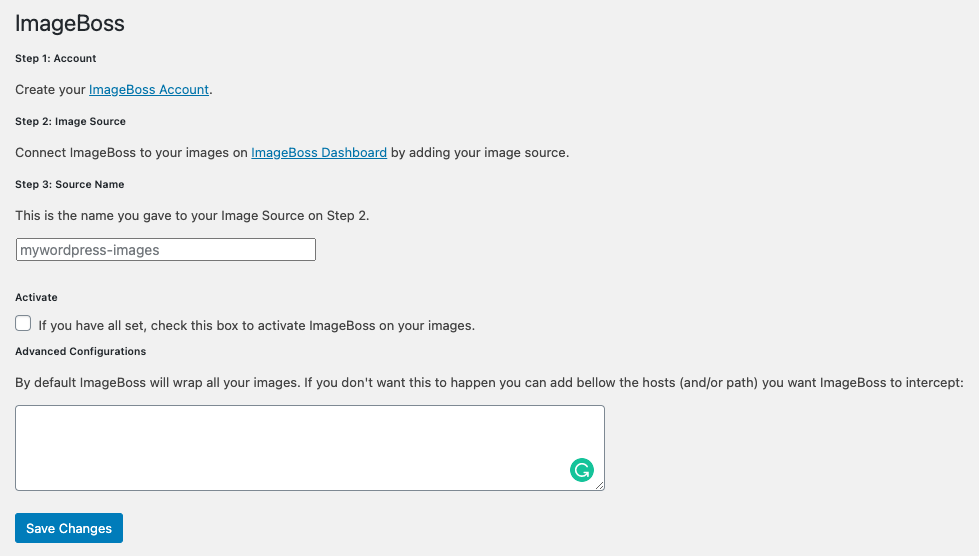
Task: Open the ImageBoss Dashboard link
Action: pyautogui.click(x=319, y=153)
